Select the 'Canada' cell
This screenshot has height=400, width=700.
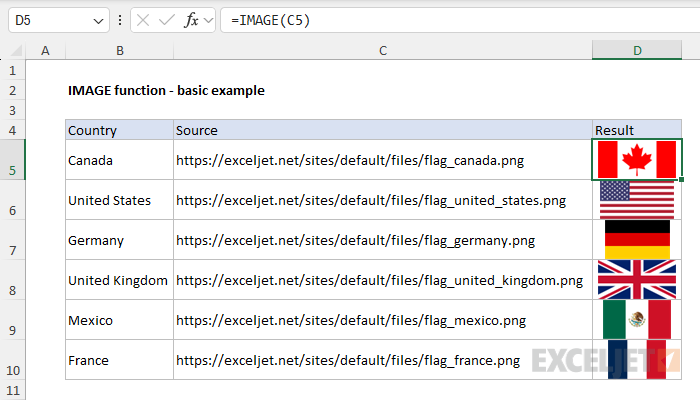pos(119,160)
